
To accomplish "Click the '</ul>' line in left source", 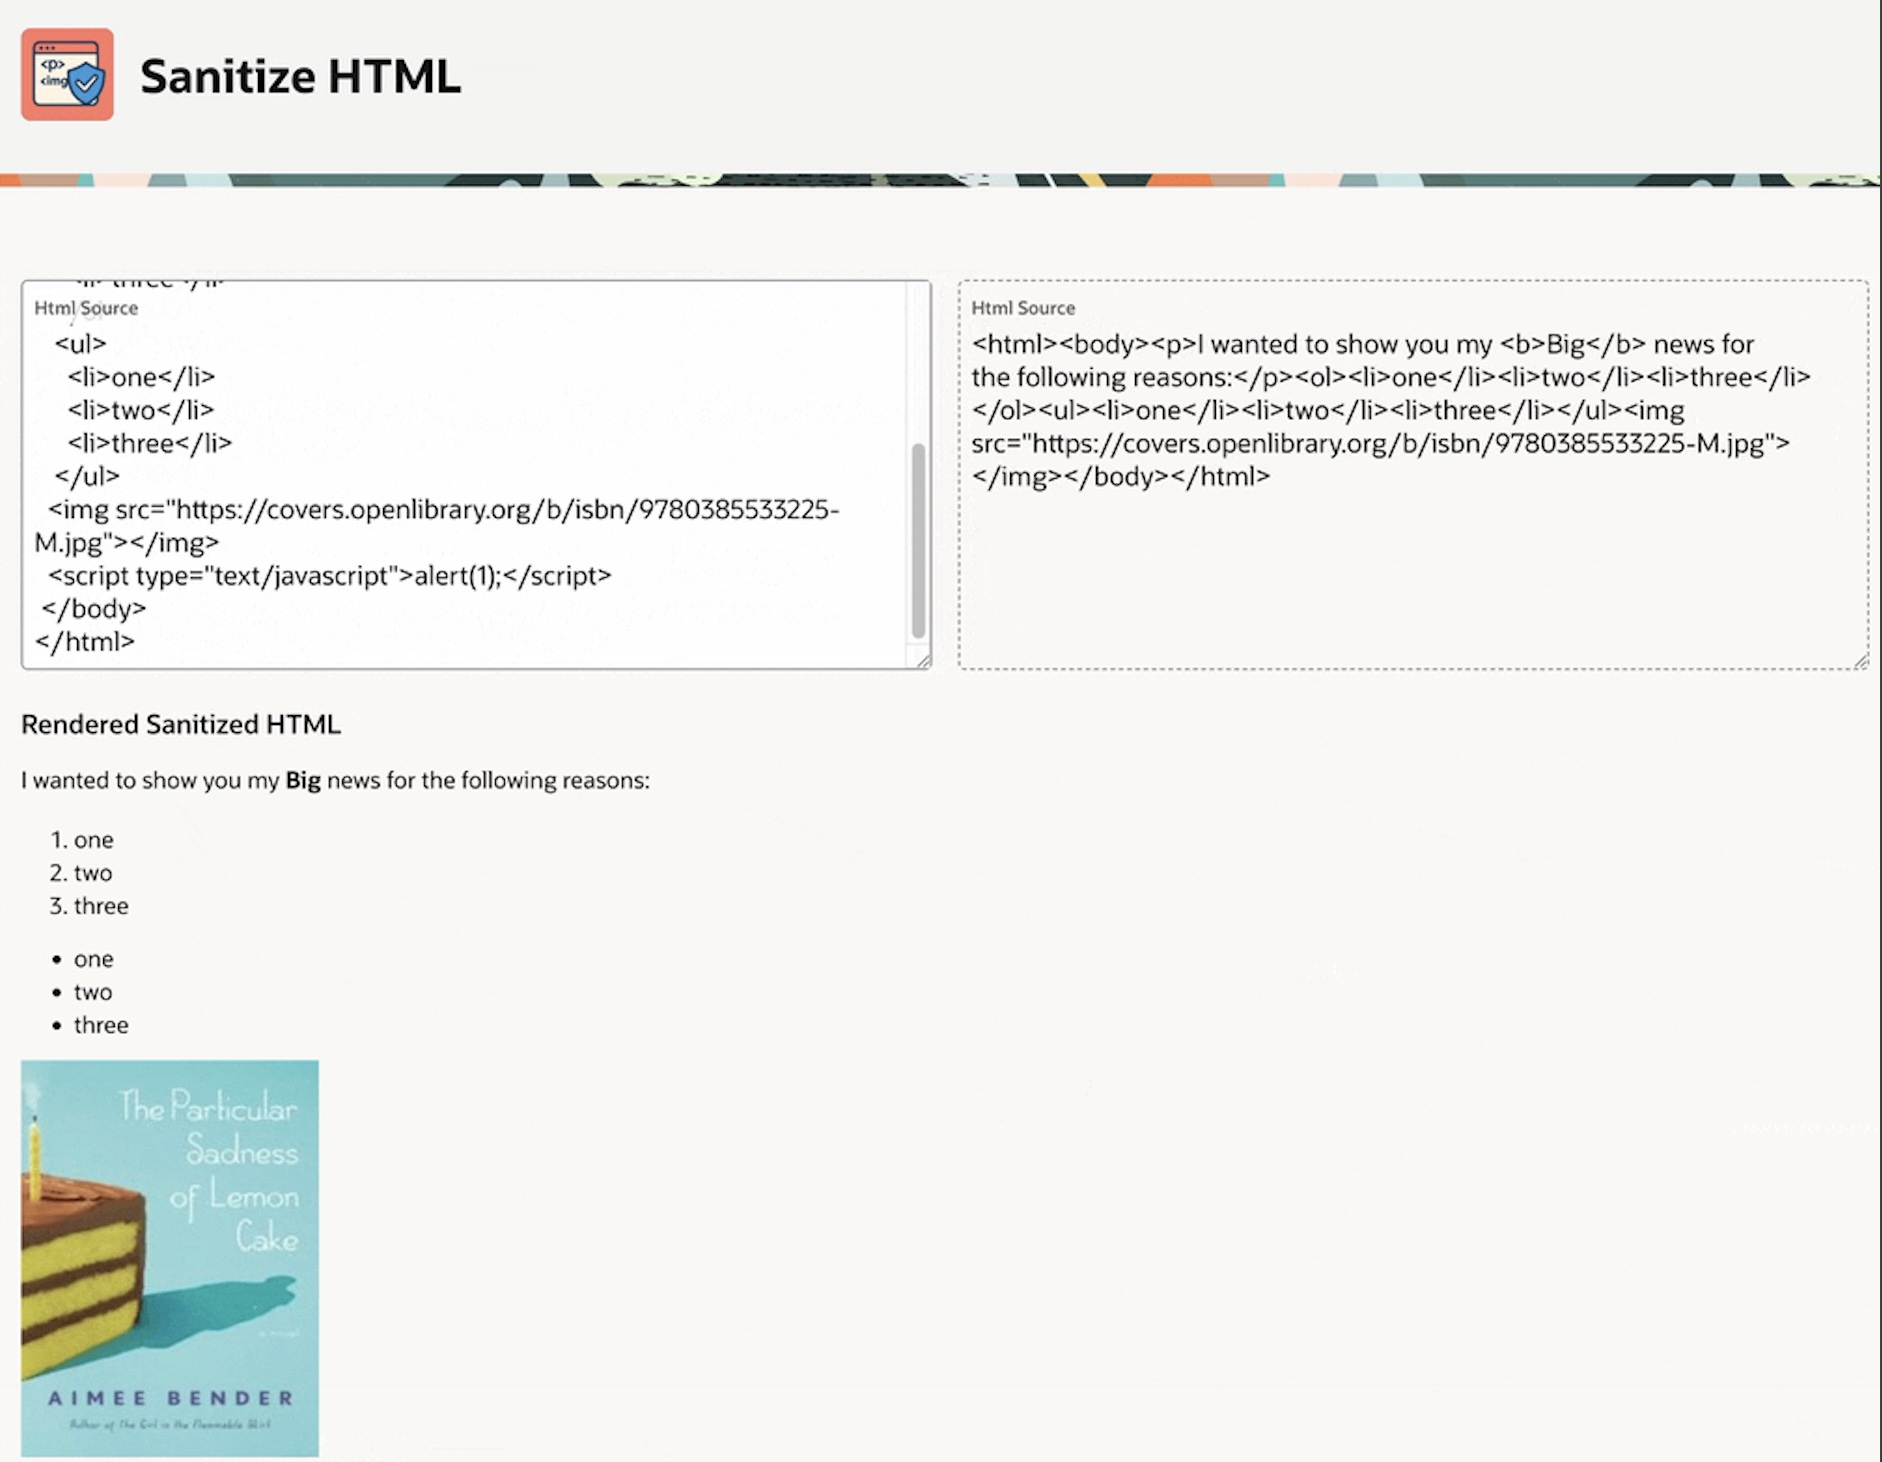I will point(87,476).
